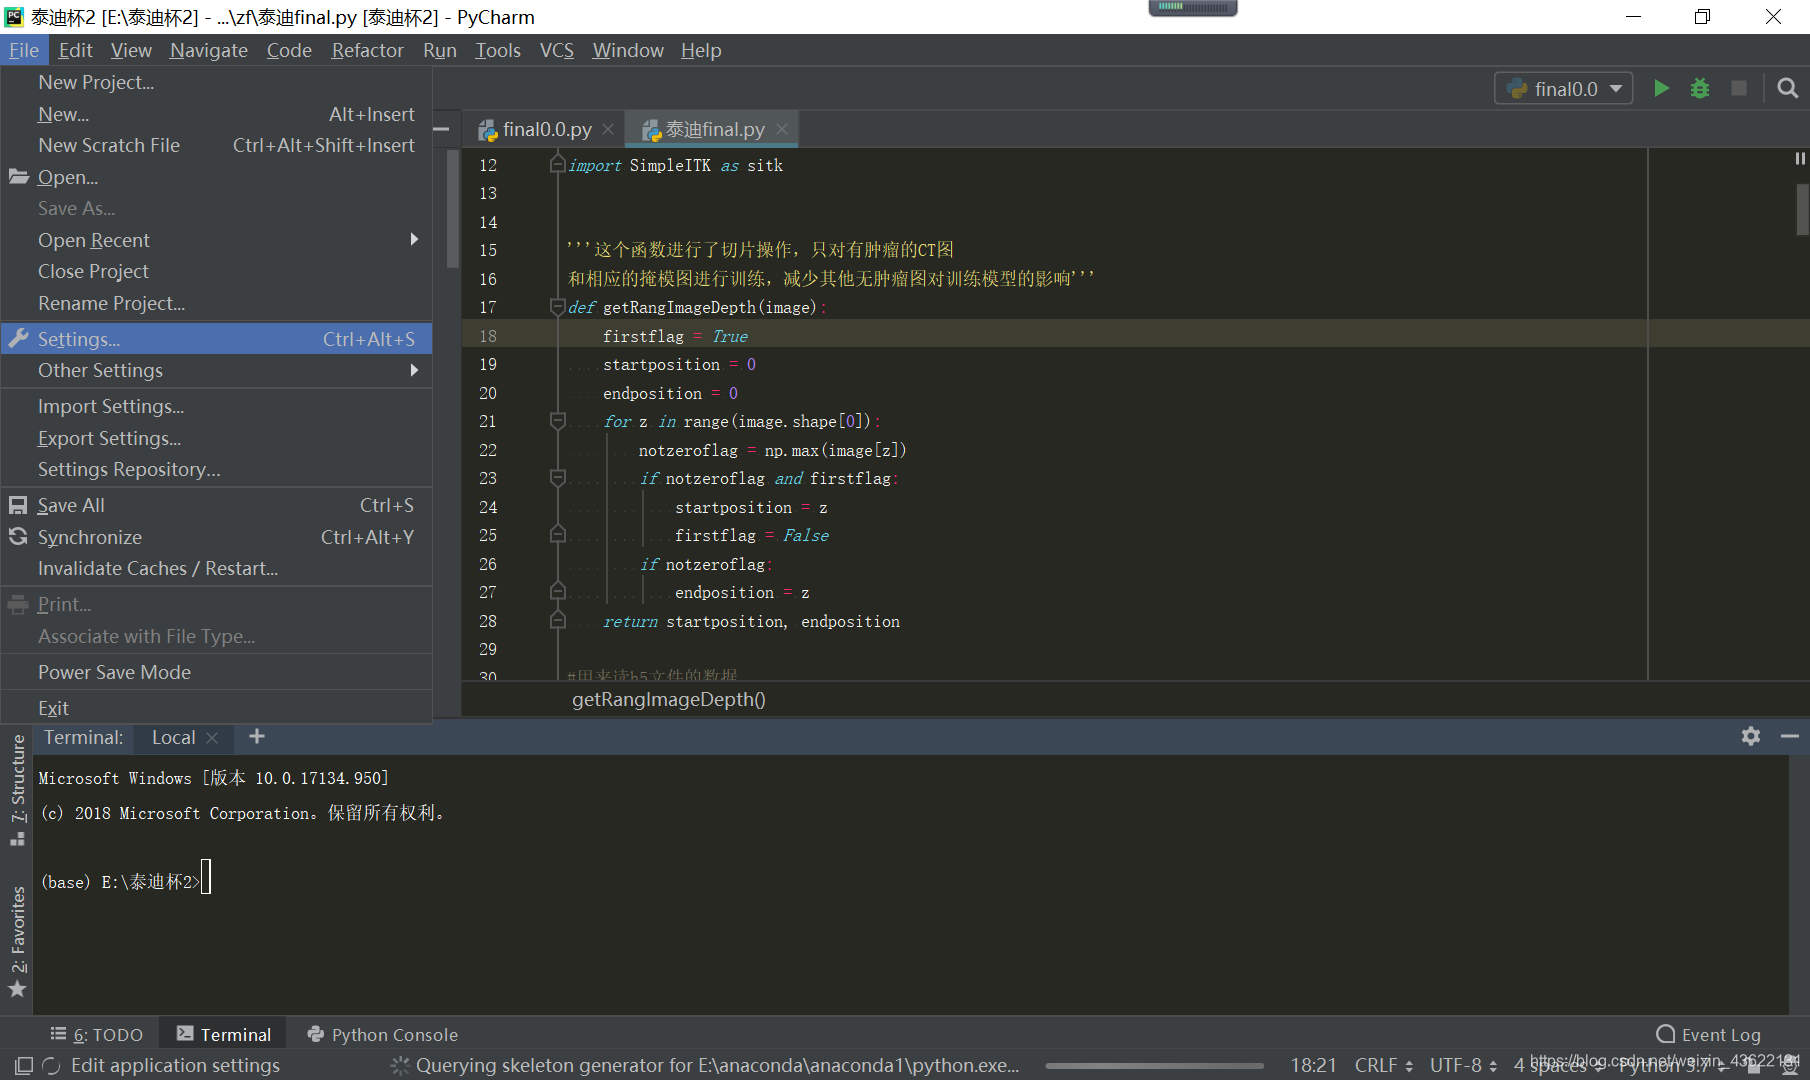Image resolution: width=1810 pixels, height=1080 pixels.
Task: Open the Window menu
Action: point(627,50)
